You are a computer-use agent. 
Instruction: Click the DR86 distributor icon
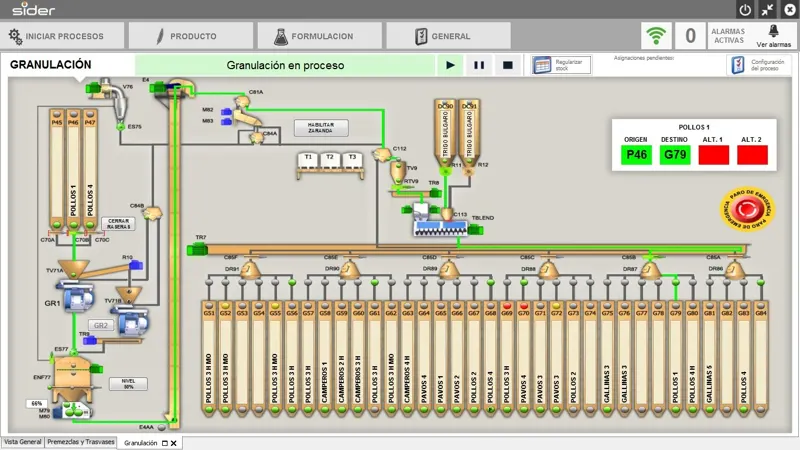coord(735,269)
